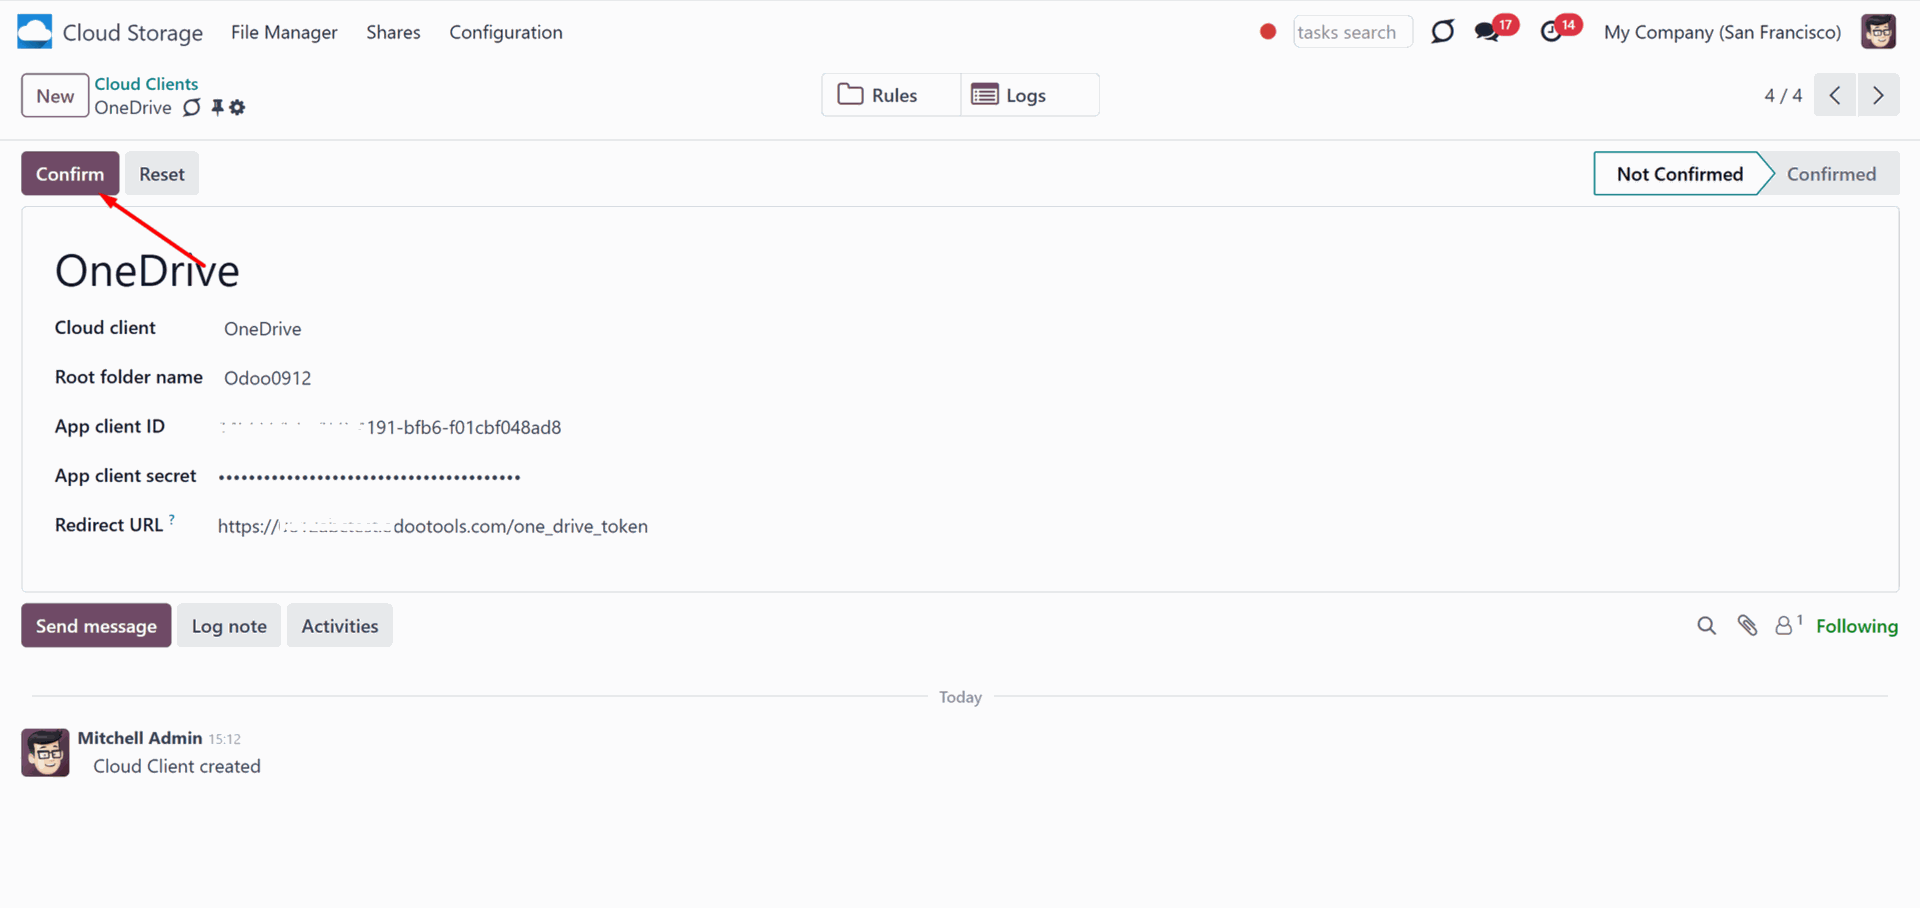
Task: Click the App client ID field
Action: [x=390, y=427]
